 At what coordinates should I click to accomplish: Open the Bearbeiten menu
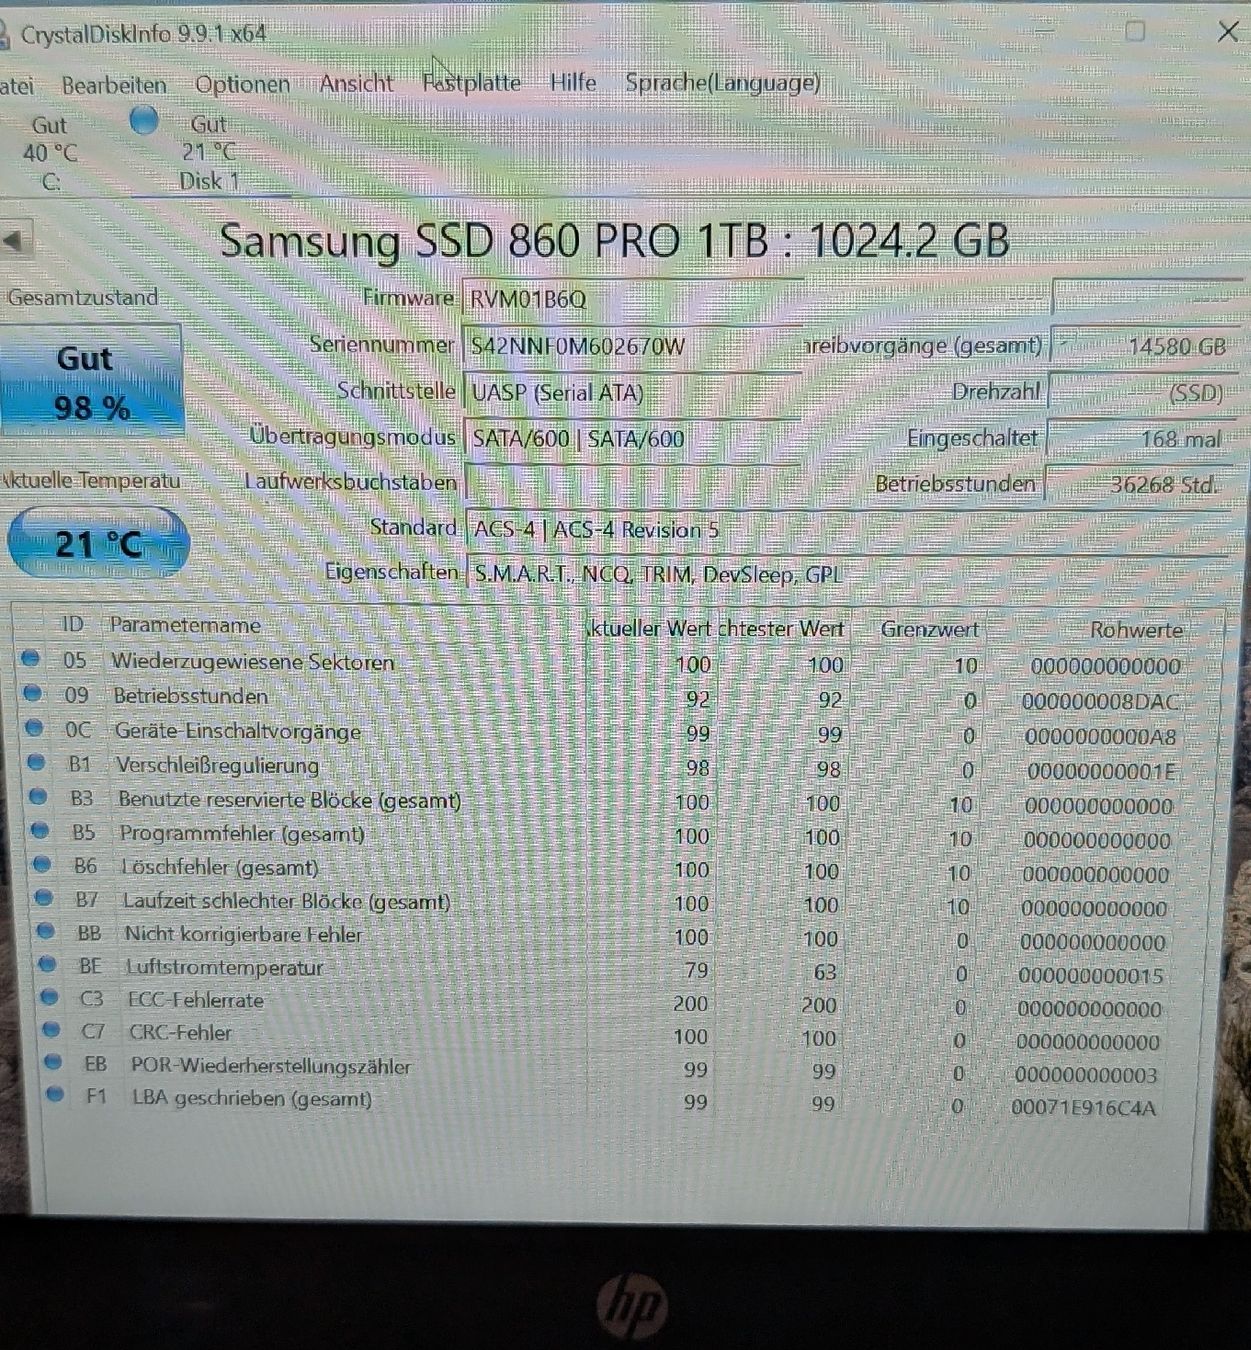pyautogui.click(x=114, y=85)
